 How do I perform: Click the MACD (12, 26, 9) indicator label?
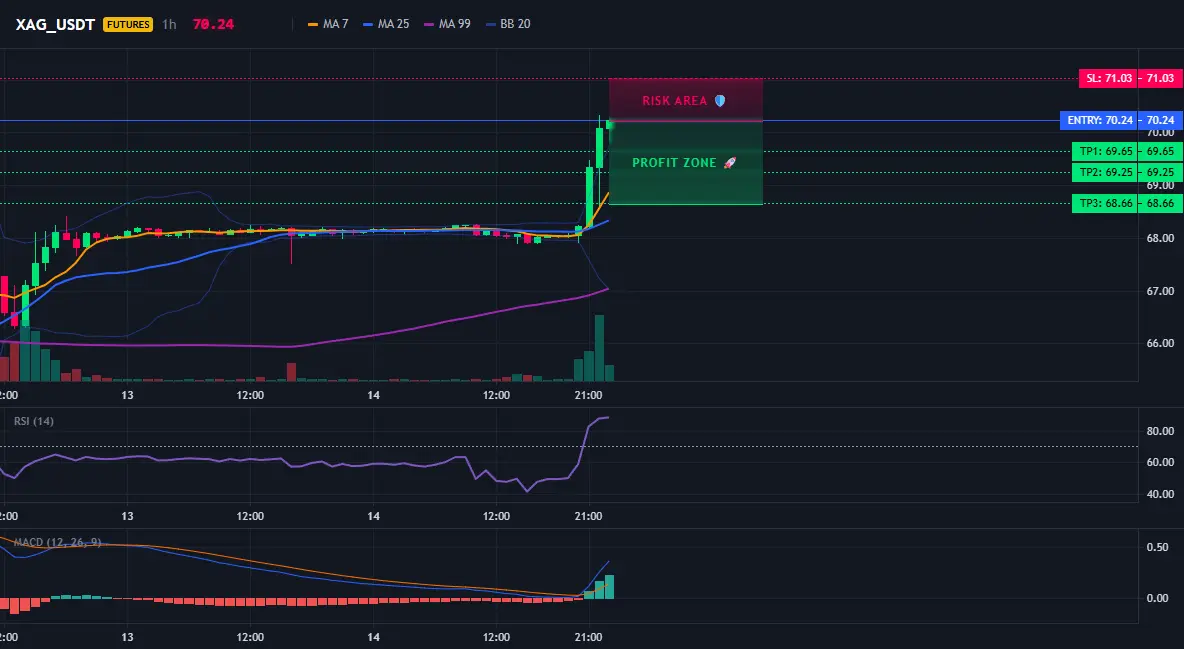[x=57, y=542]
